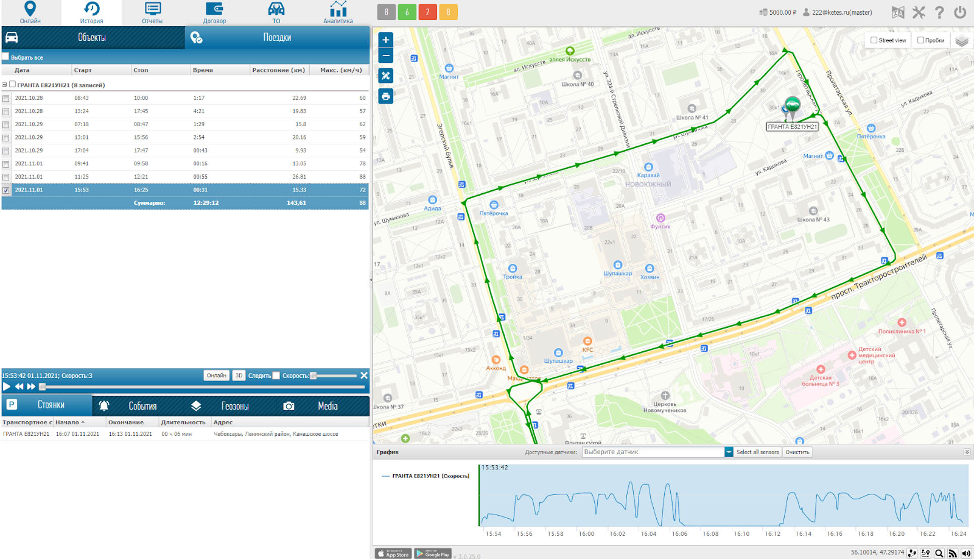Collapse the График chart panel
974x560 pixels.
(966, 452)
